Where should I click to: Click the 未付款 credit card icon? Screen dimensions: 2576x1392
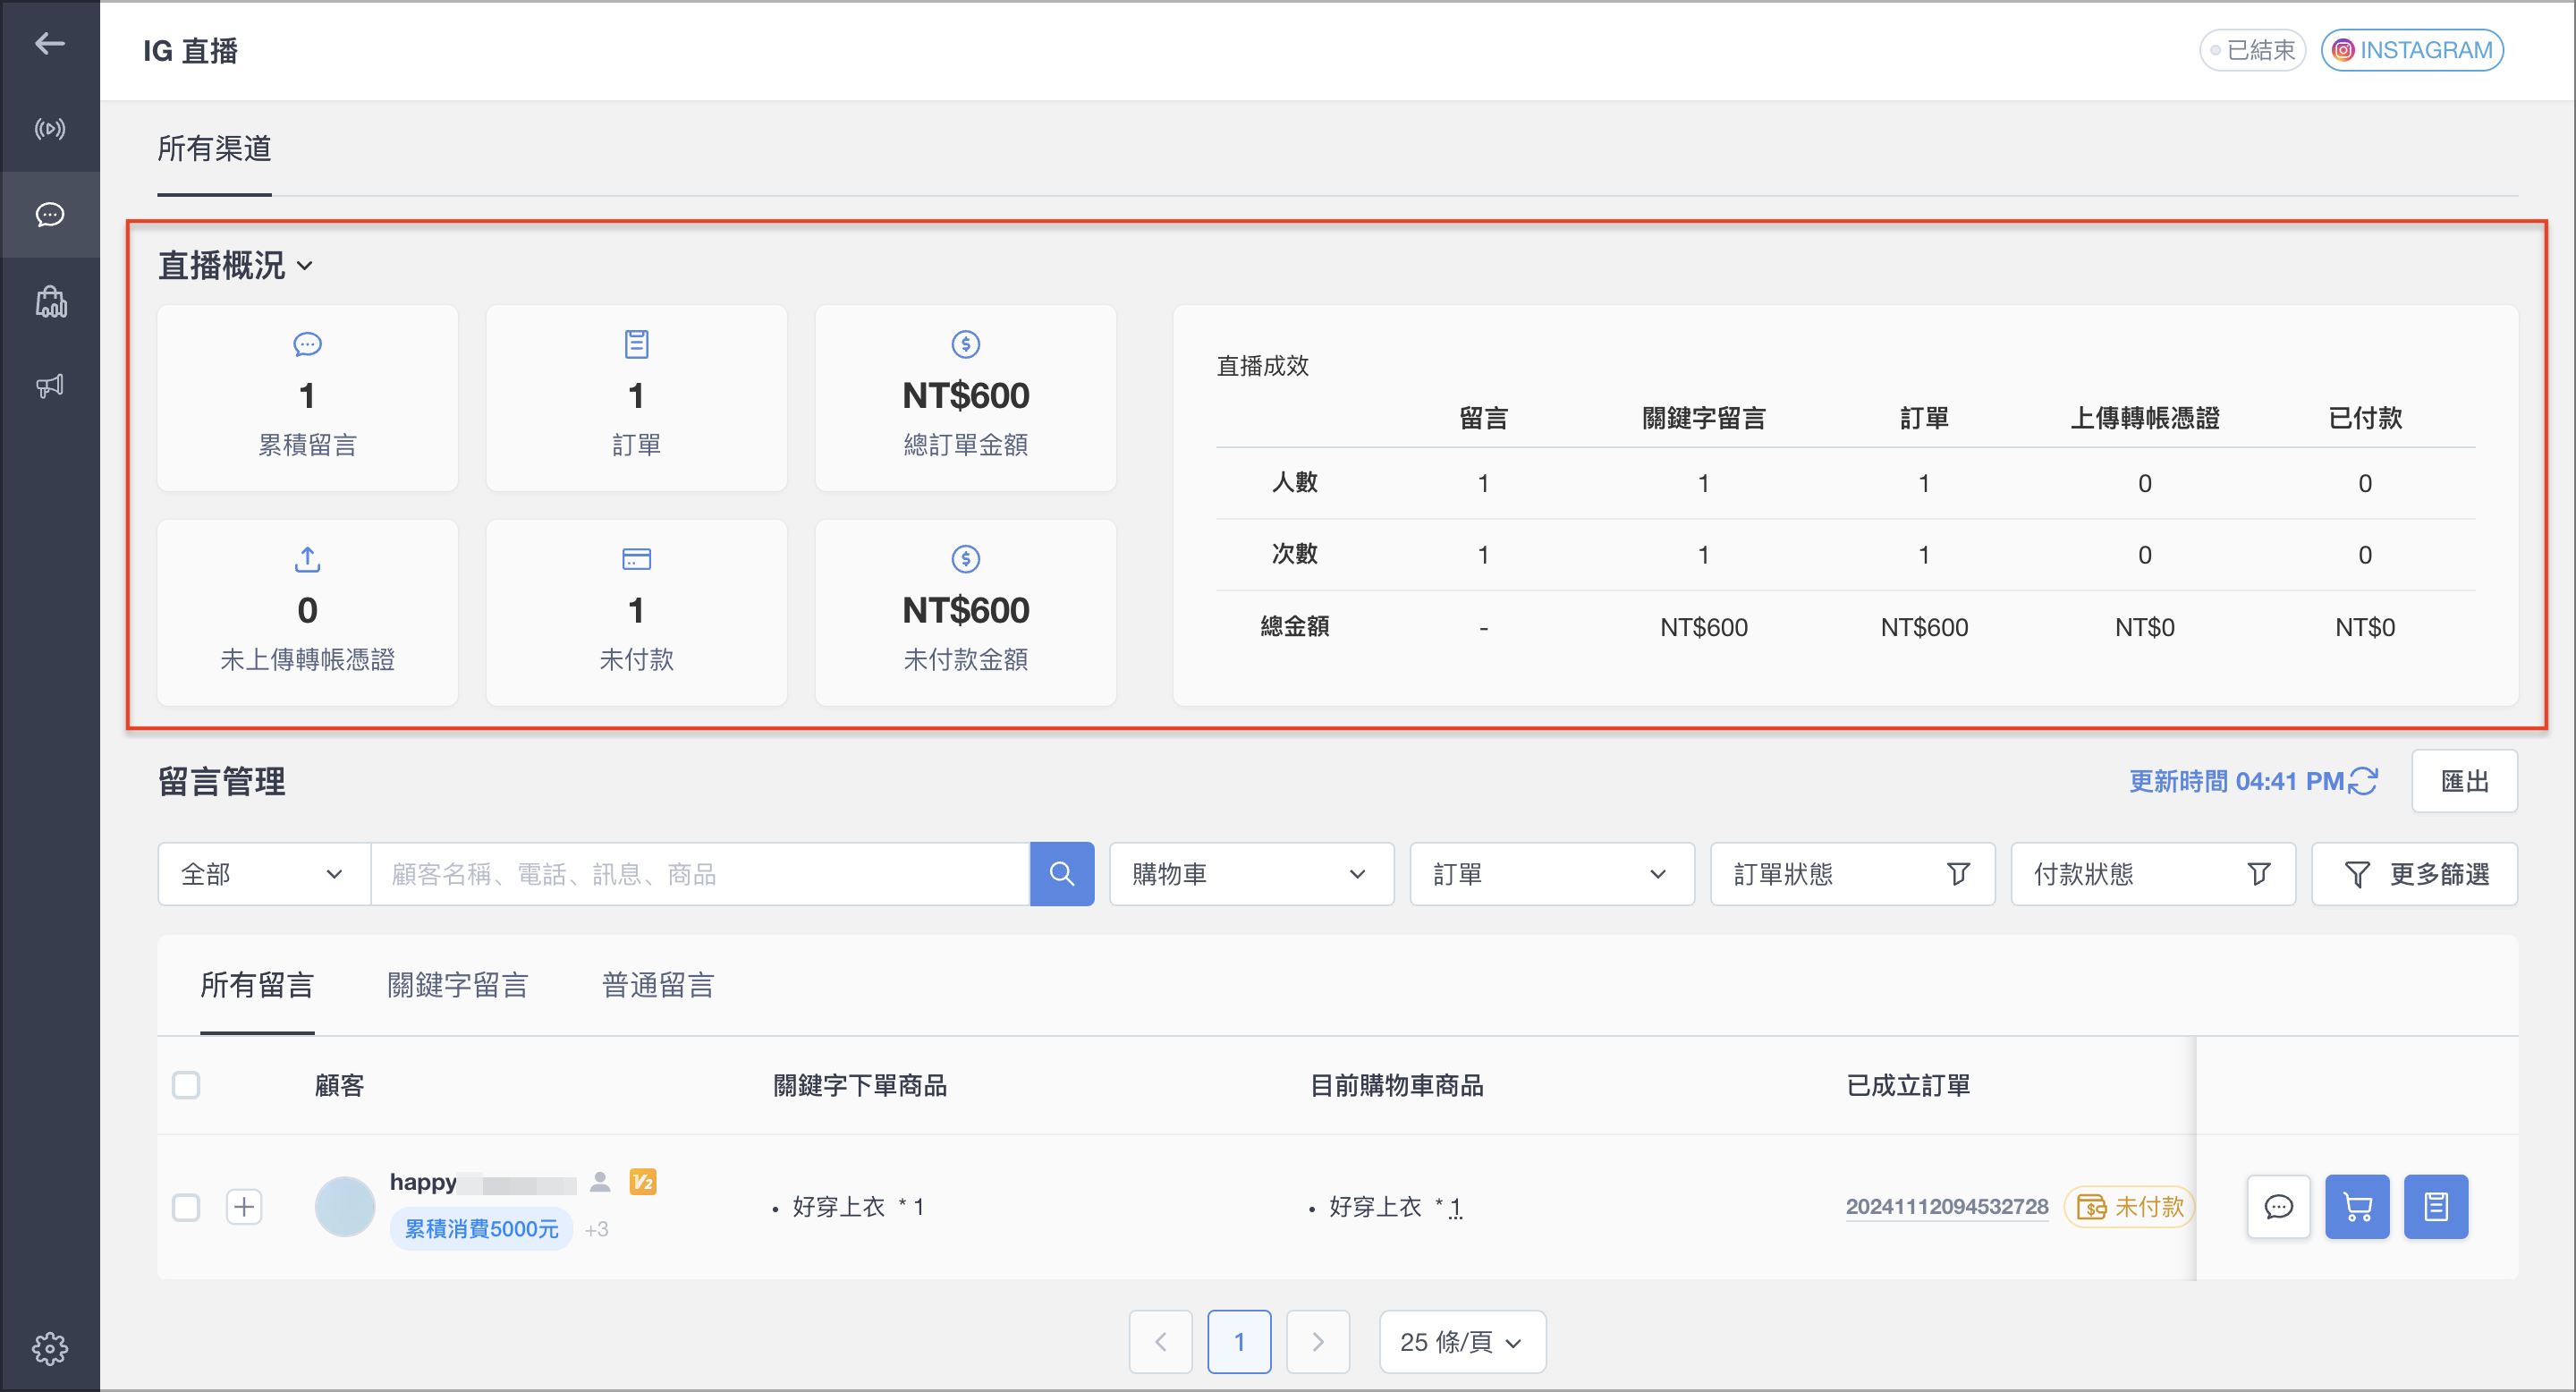(636, 559)
